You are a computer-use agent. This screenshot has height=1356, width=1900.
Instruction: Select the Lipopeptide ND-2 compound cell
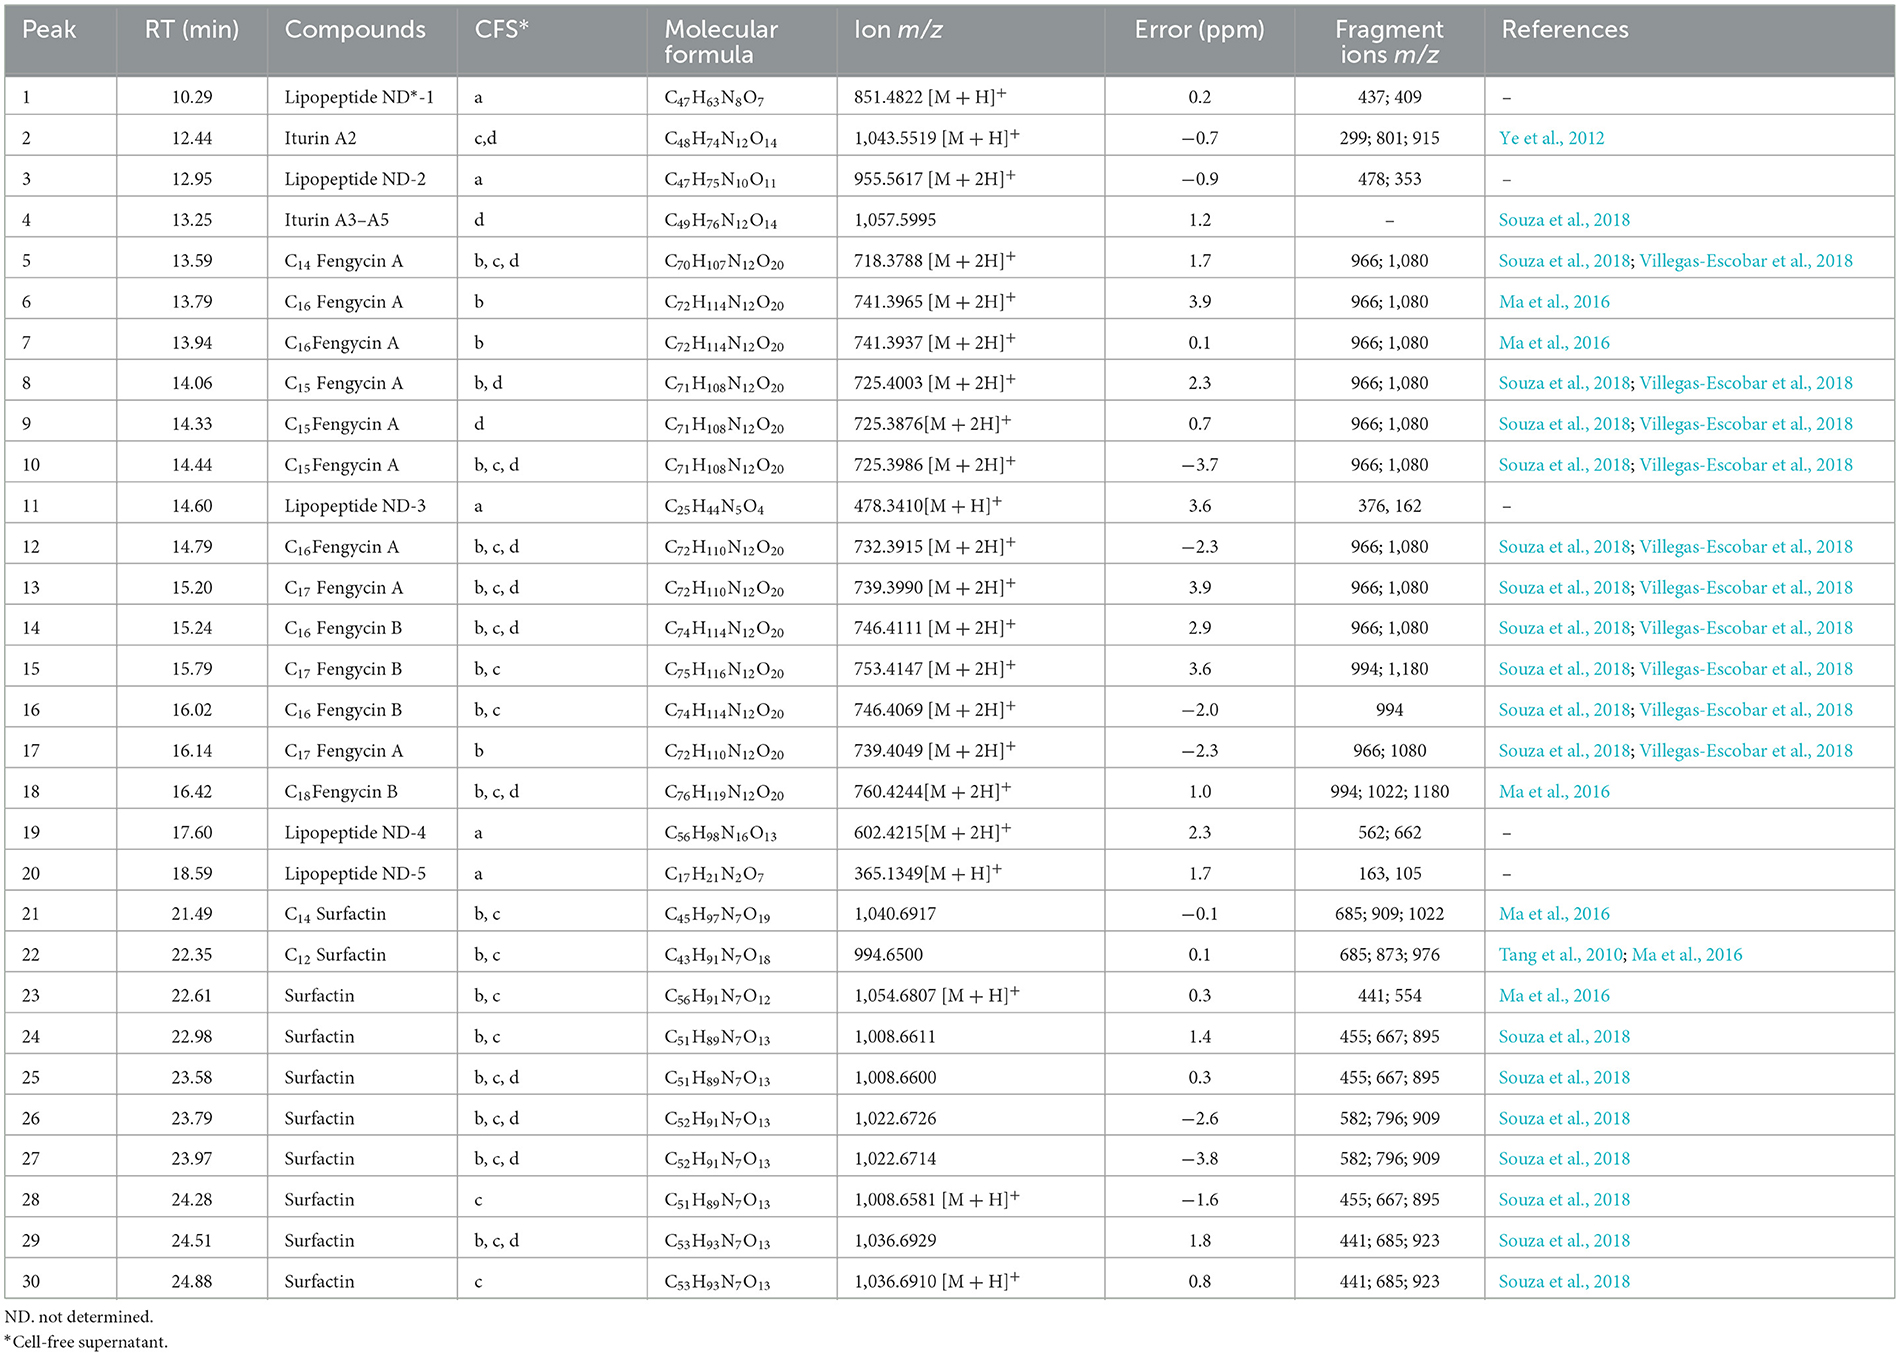tap(355, 179)
